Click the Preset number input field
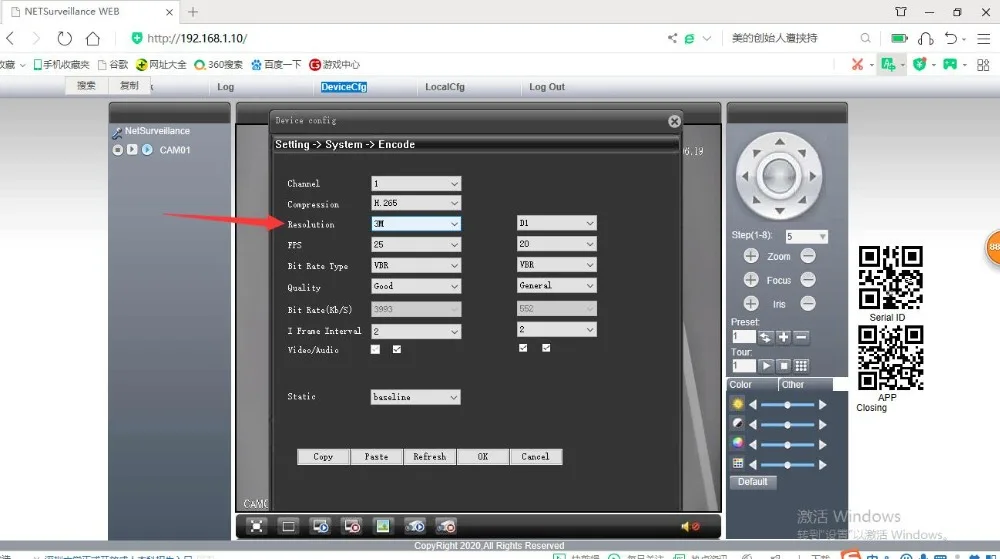 click(x=743, y=337)
